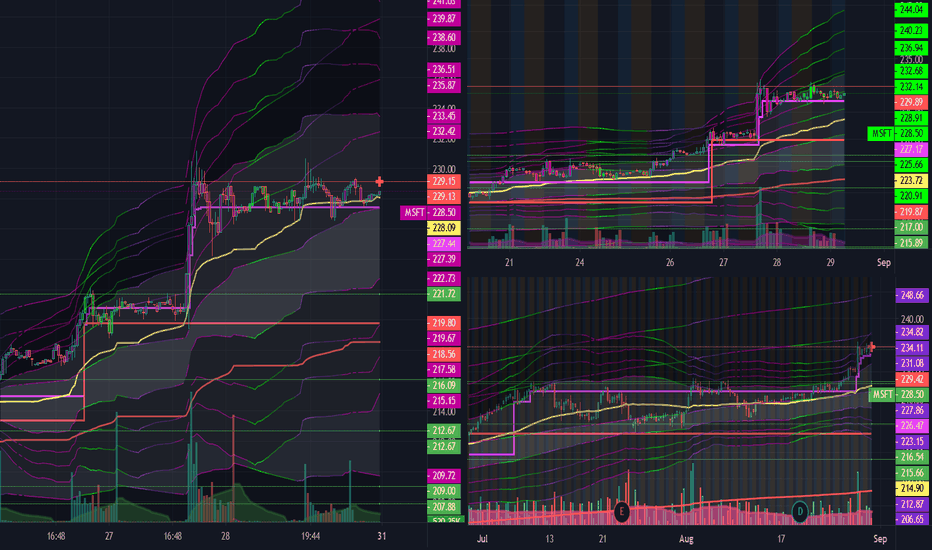Select the magenta MSFT 228.50 price label
932x550 pixels.
[x=429, y=212]
